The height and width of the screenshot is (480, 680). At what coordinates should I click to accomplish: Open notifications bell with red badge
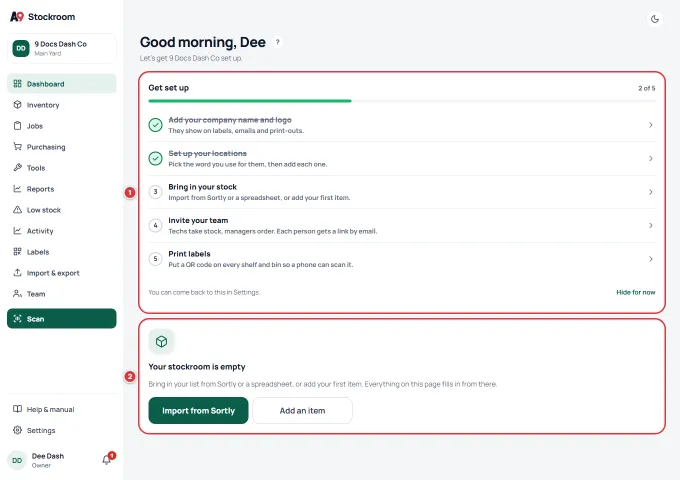tap(107, 459)
